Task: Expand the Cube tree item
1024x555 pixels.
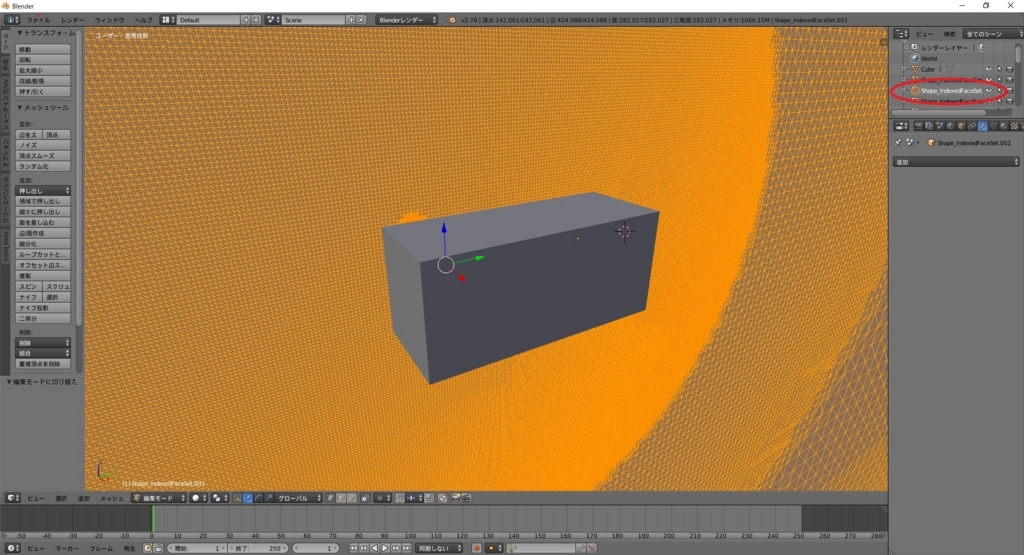Action: tap(904, 69)
